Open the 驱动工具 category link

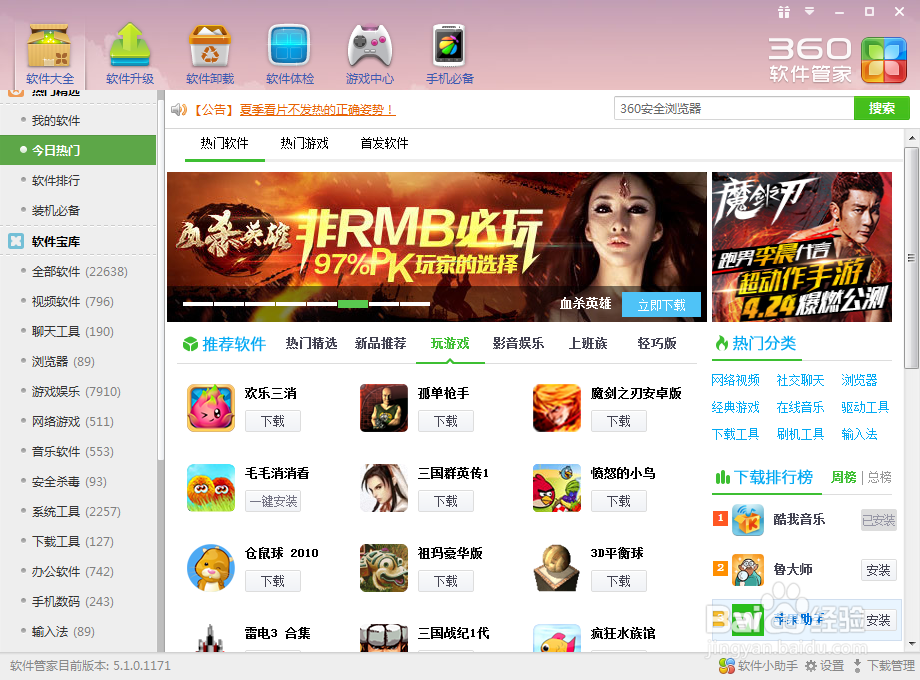click(865, 407)
